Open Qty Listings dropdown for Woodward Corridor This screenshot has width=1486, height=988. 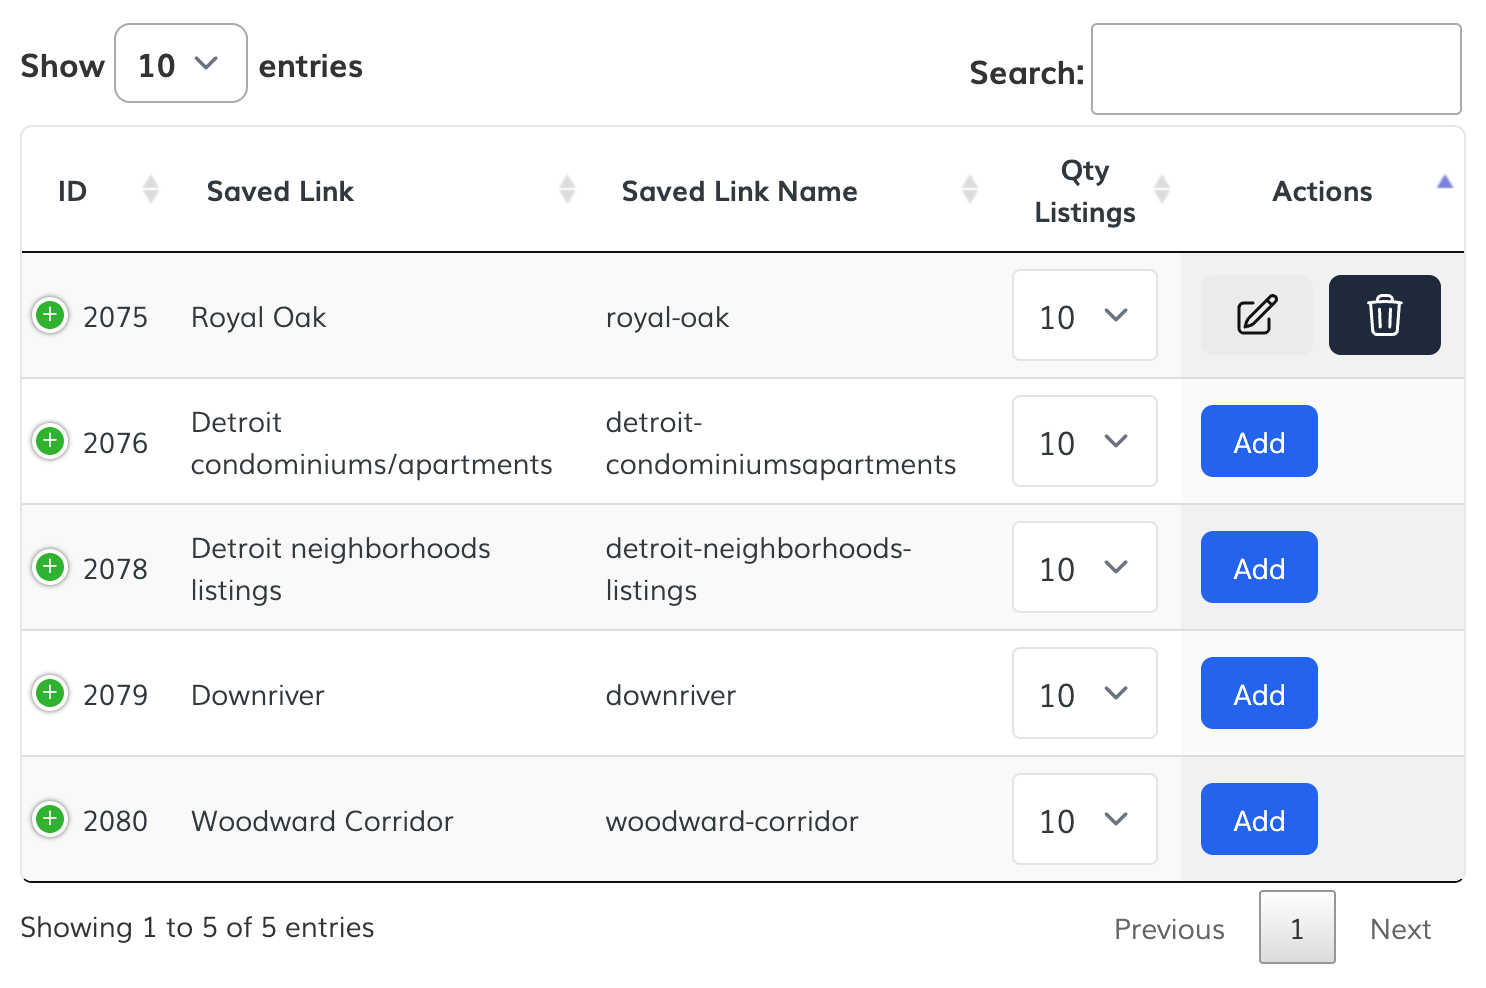(1084, 820)
